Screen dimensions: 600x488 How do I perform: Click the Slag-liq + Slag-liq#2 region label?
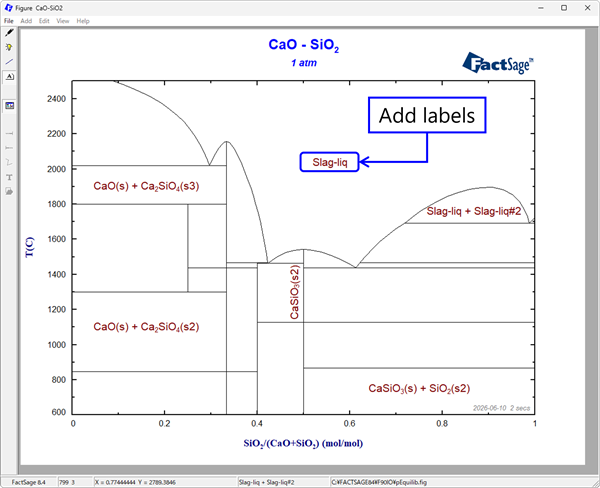click(x=474, y=211)
